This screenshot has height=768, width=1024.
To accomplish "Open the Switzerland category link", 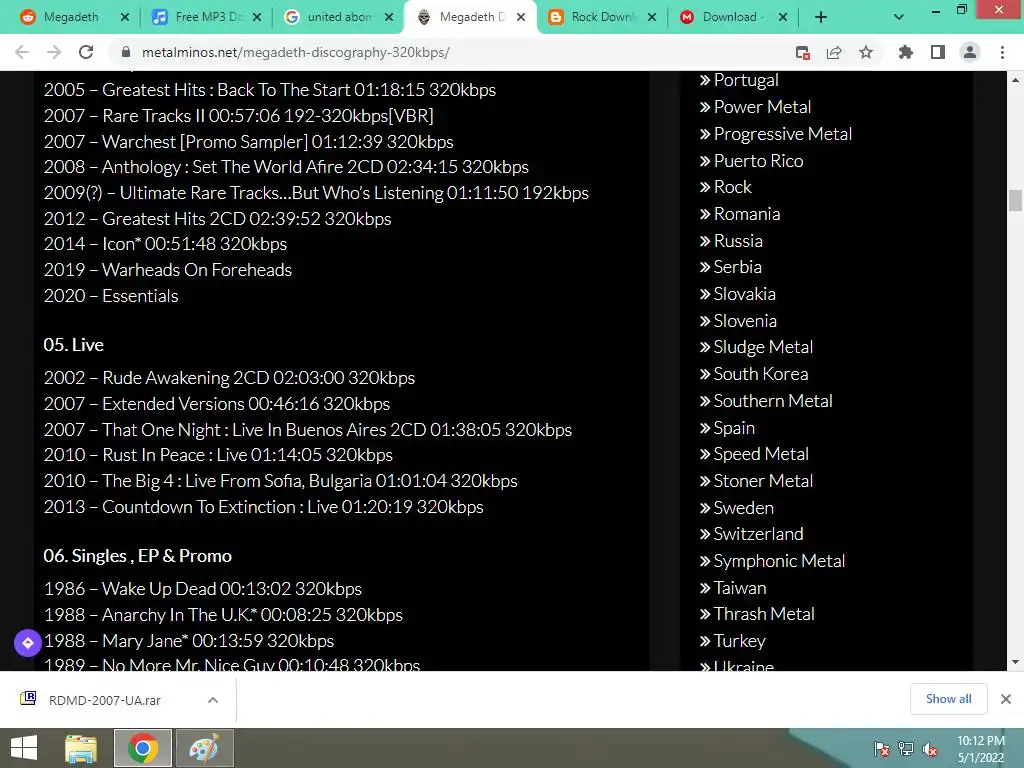I will click(x=758, y=534).
